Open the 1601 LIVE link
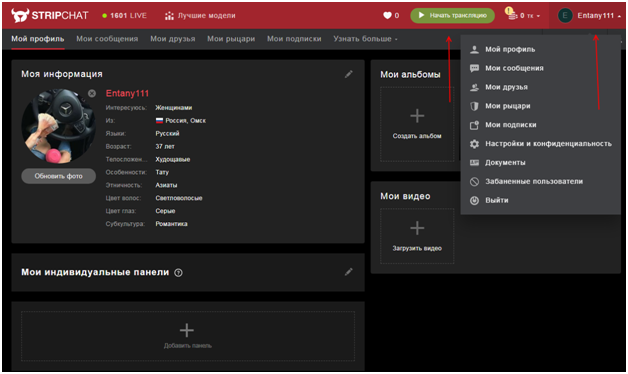Image resolution: width=628 pixels, height=374 pixels. click(x=125, y=16)
